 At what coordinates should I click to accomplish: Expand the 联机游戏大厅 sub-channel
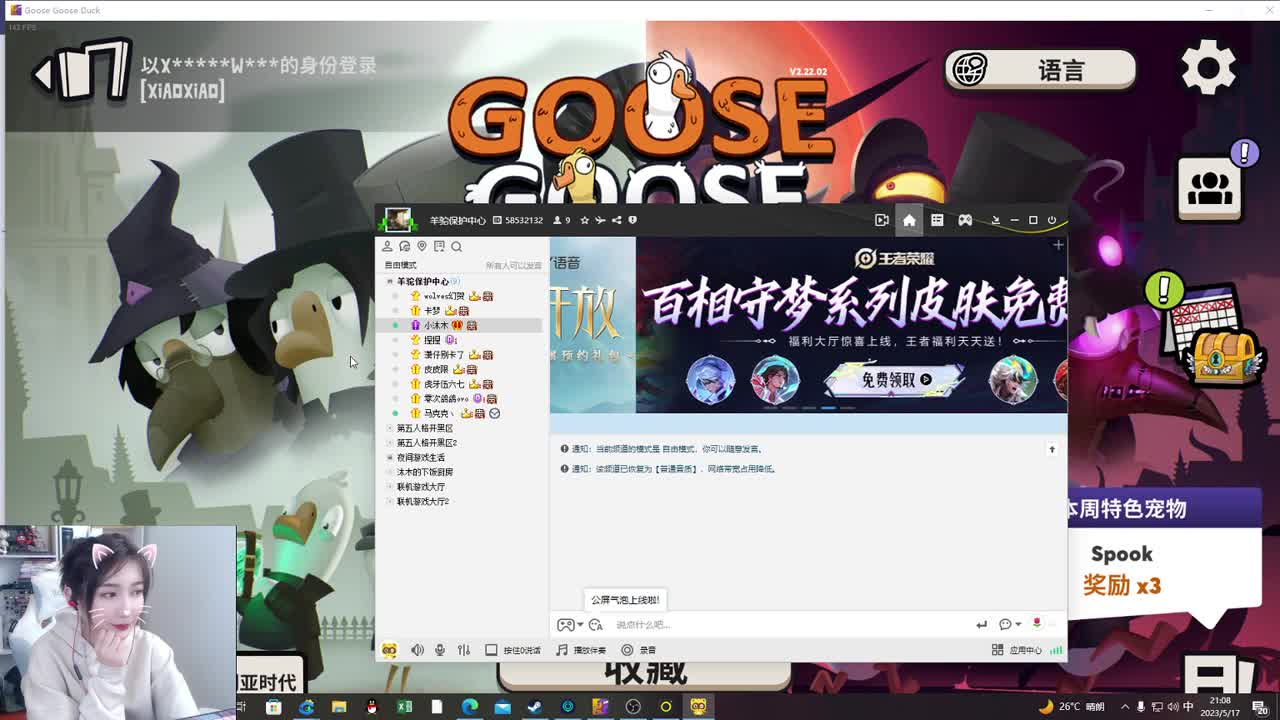tap(390, 487)
